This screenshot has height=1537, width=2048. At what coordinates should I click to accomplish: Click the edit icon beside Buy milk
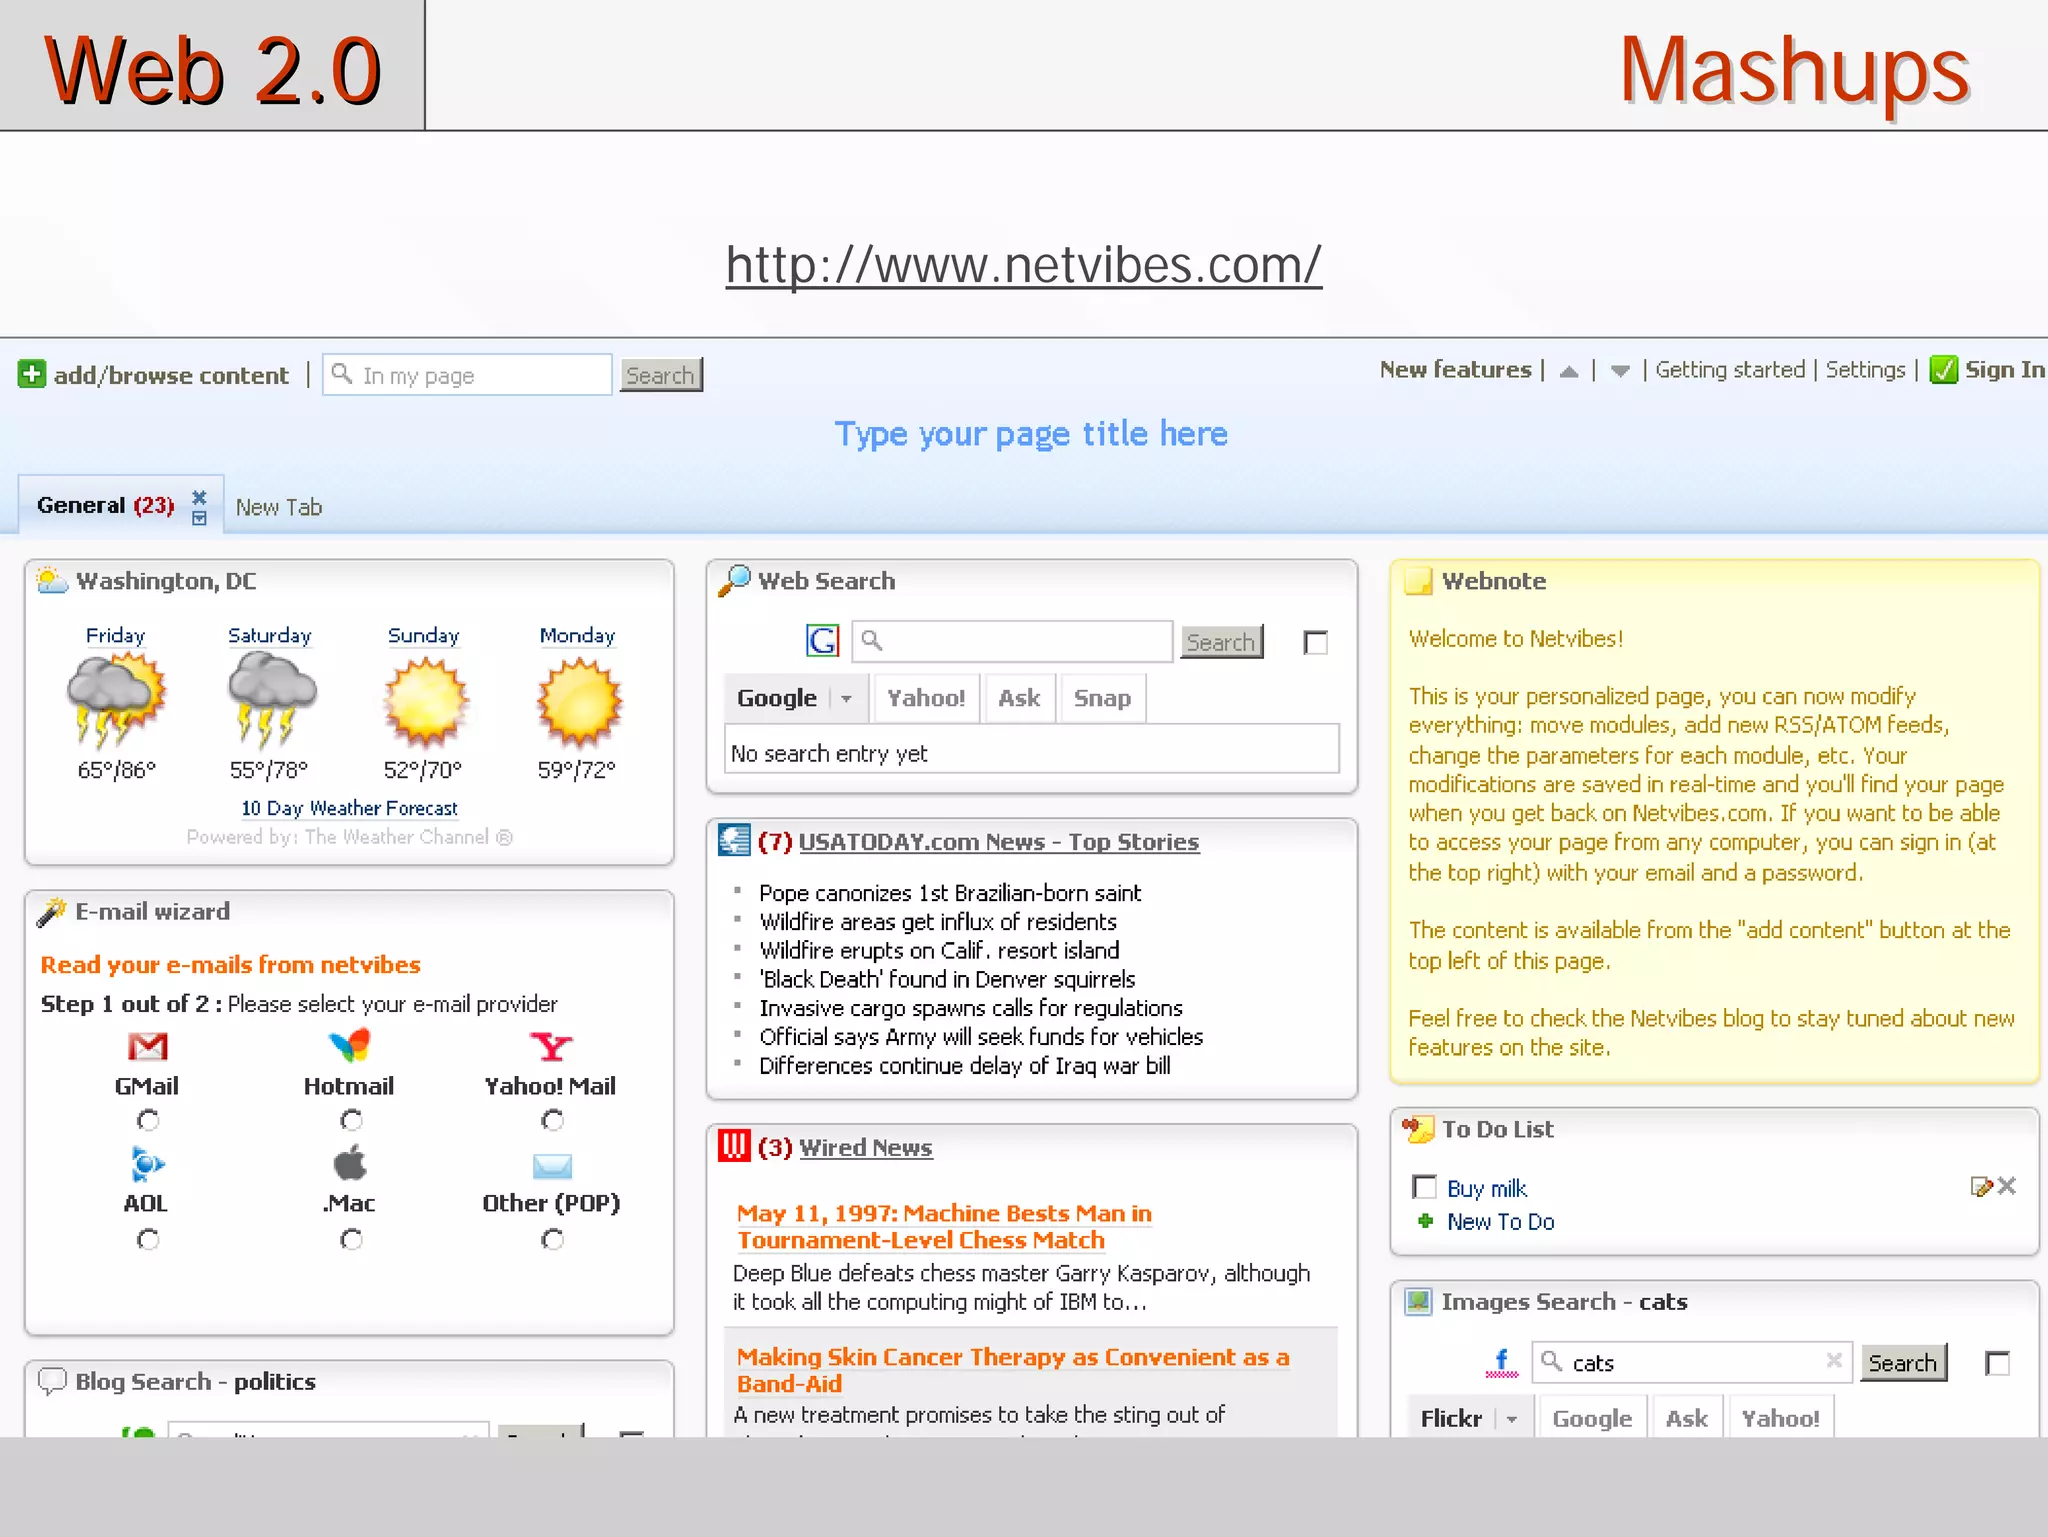tap(1980, 1187)
